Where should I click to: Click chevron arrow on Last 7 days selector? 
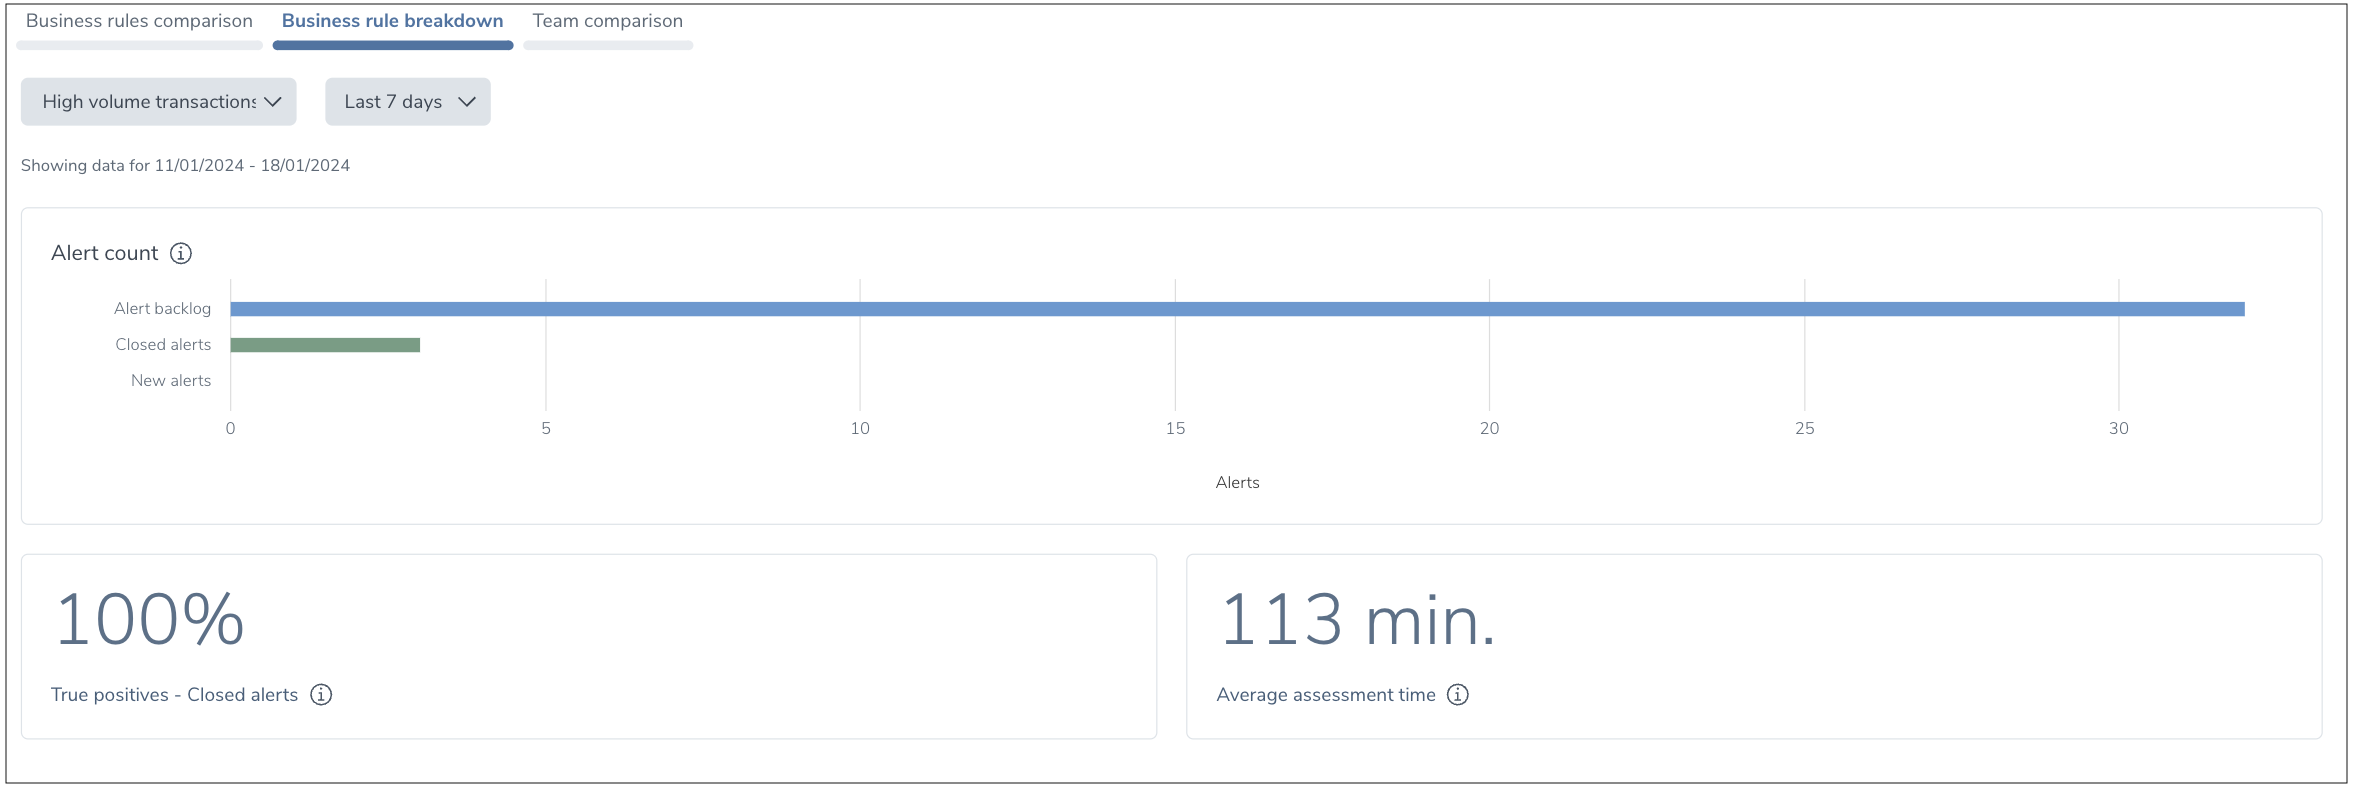[x=466, y=102]
